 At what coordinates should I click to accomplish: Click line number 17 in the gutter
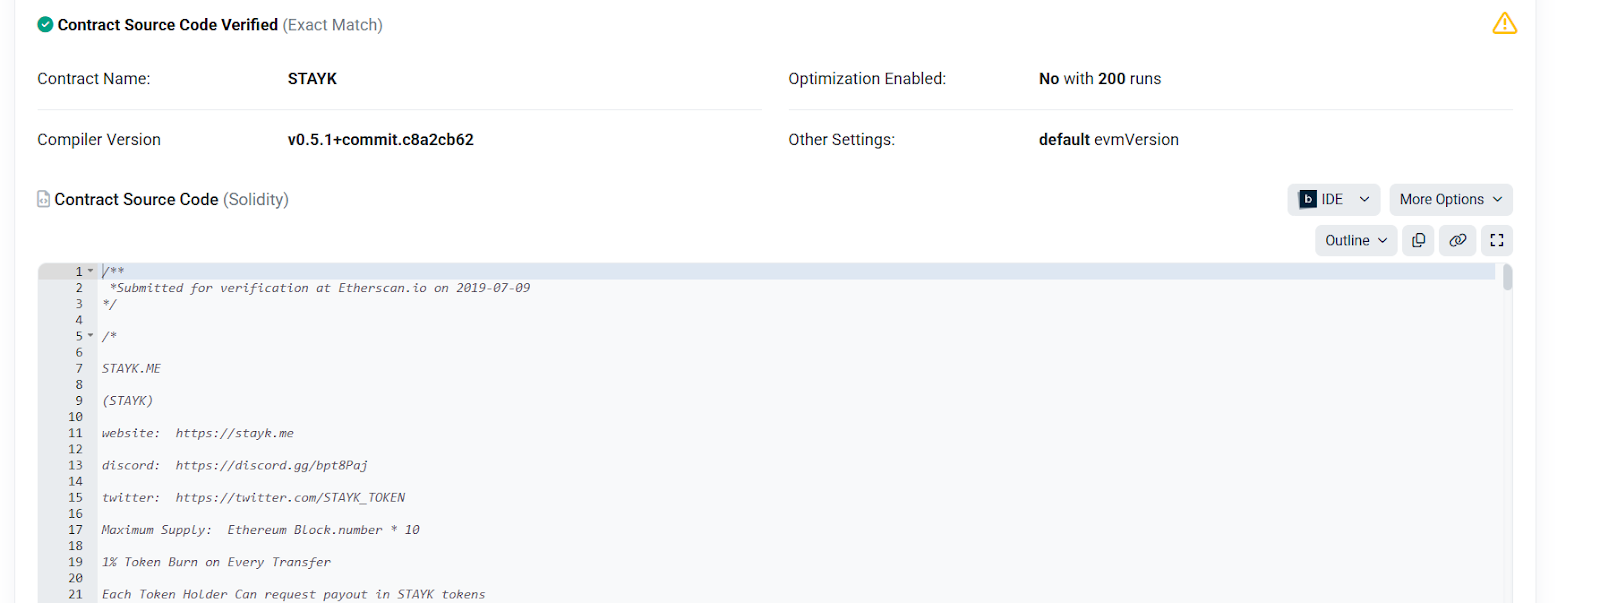tap(75, 530)
